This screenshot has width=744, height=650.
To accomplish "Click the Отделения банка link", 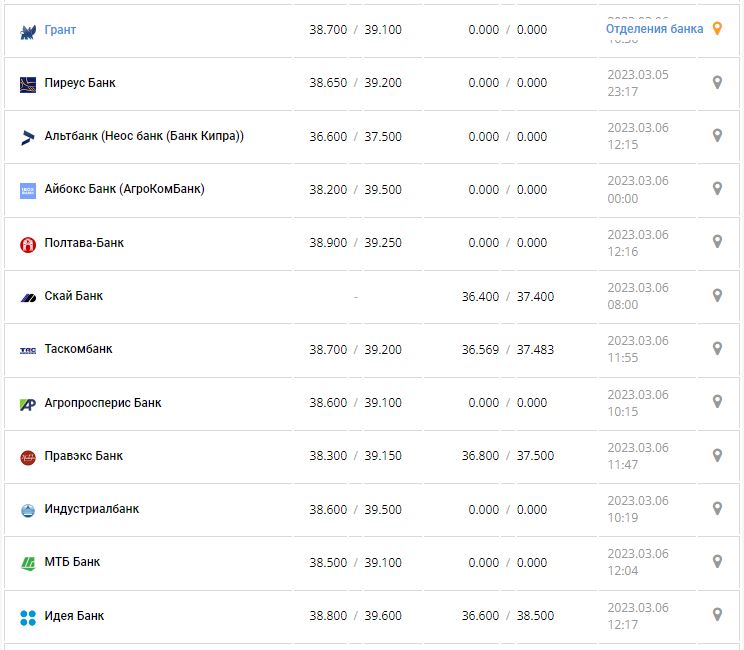I will pos(654,29).
